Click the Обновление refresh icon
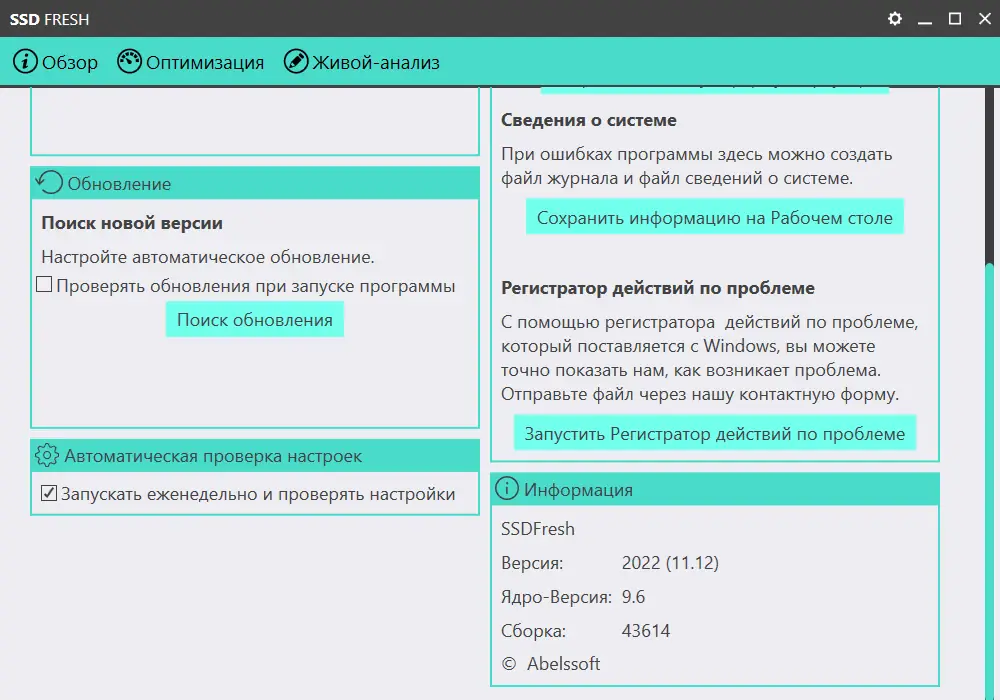Image resolution: width=1000 pixels, height=700 pixels. coord(49,182)
